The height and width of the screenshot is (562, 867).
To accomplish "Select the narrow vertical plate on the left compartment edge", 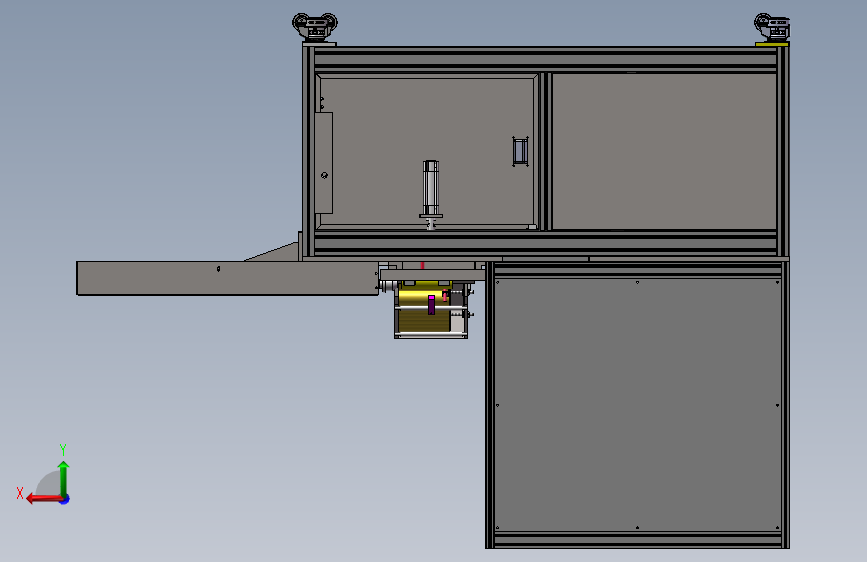I will point(324,163).
